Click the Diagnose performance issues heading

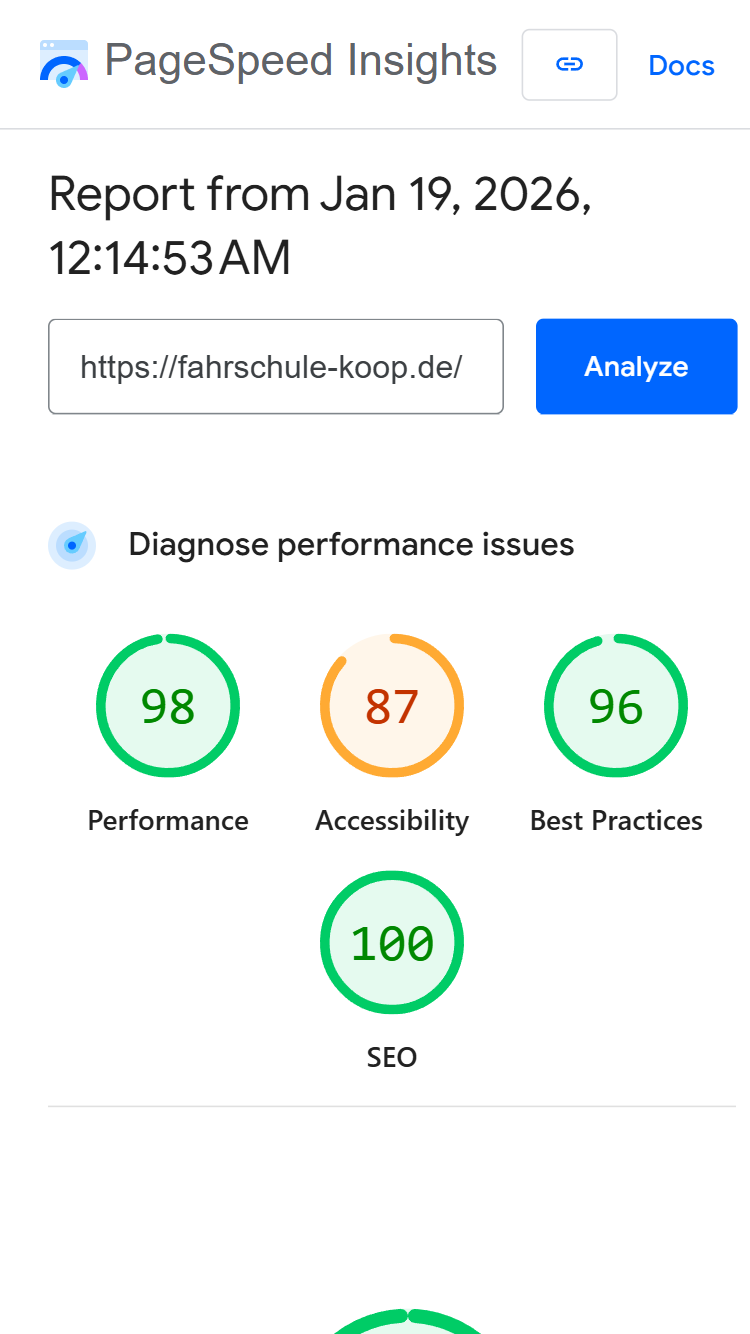click(x=351, y=545)
